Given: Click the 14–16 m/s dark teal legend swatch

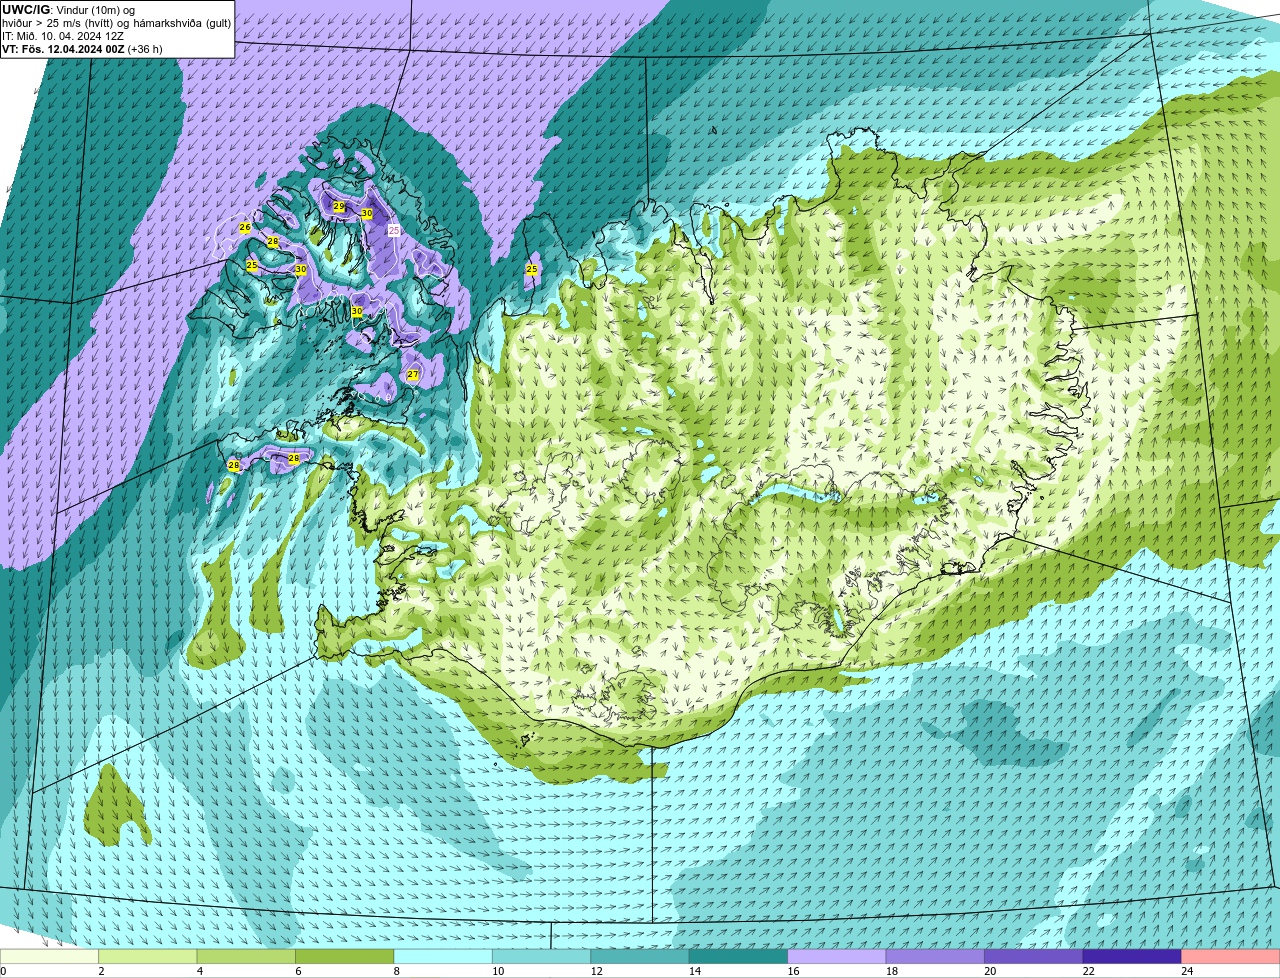Looking at the screenshot, I should 738,956.
